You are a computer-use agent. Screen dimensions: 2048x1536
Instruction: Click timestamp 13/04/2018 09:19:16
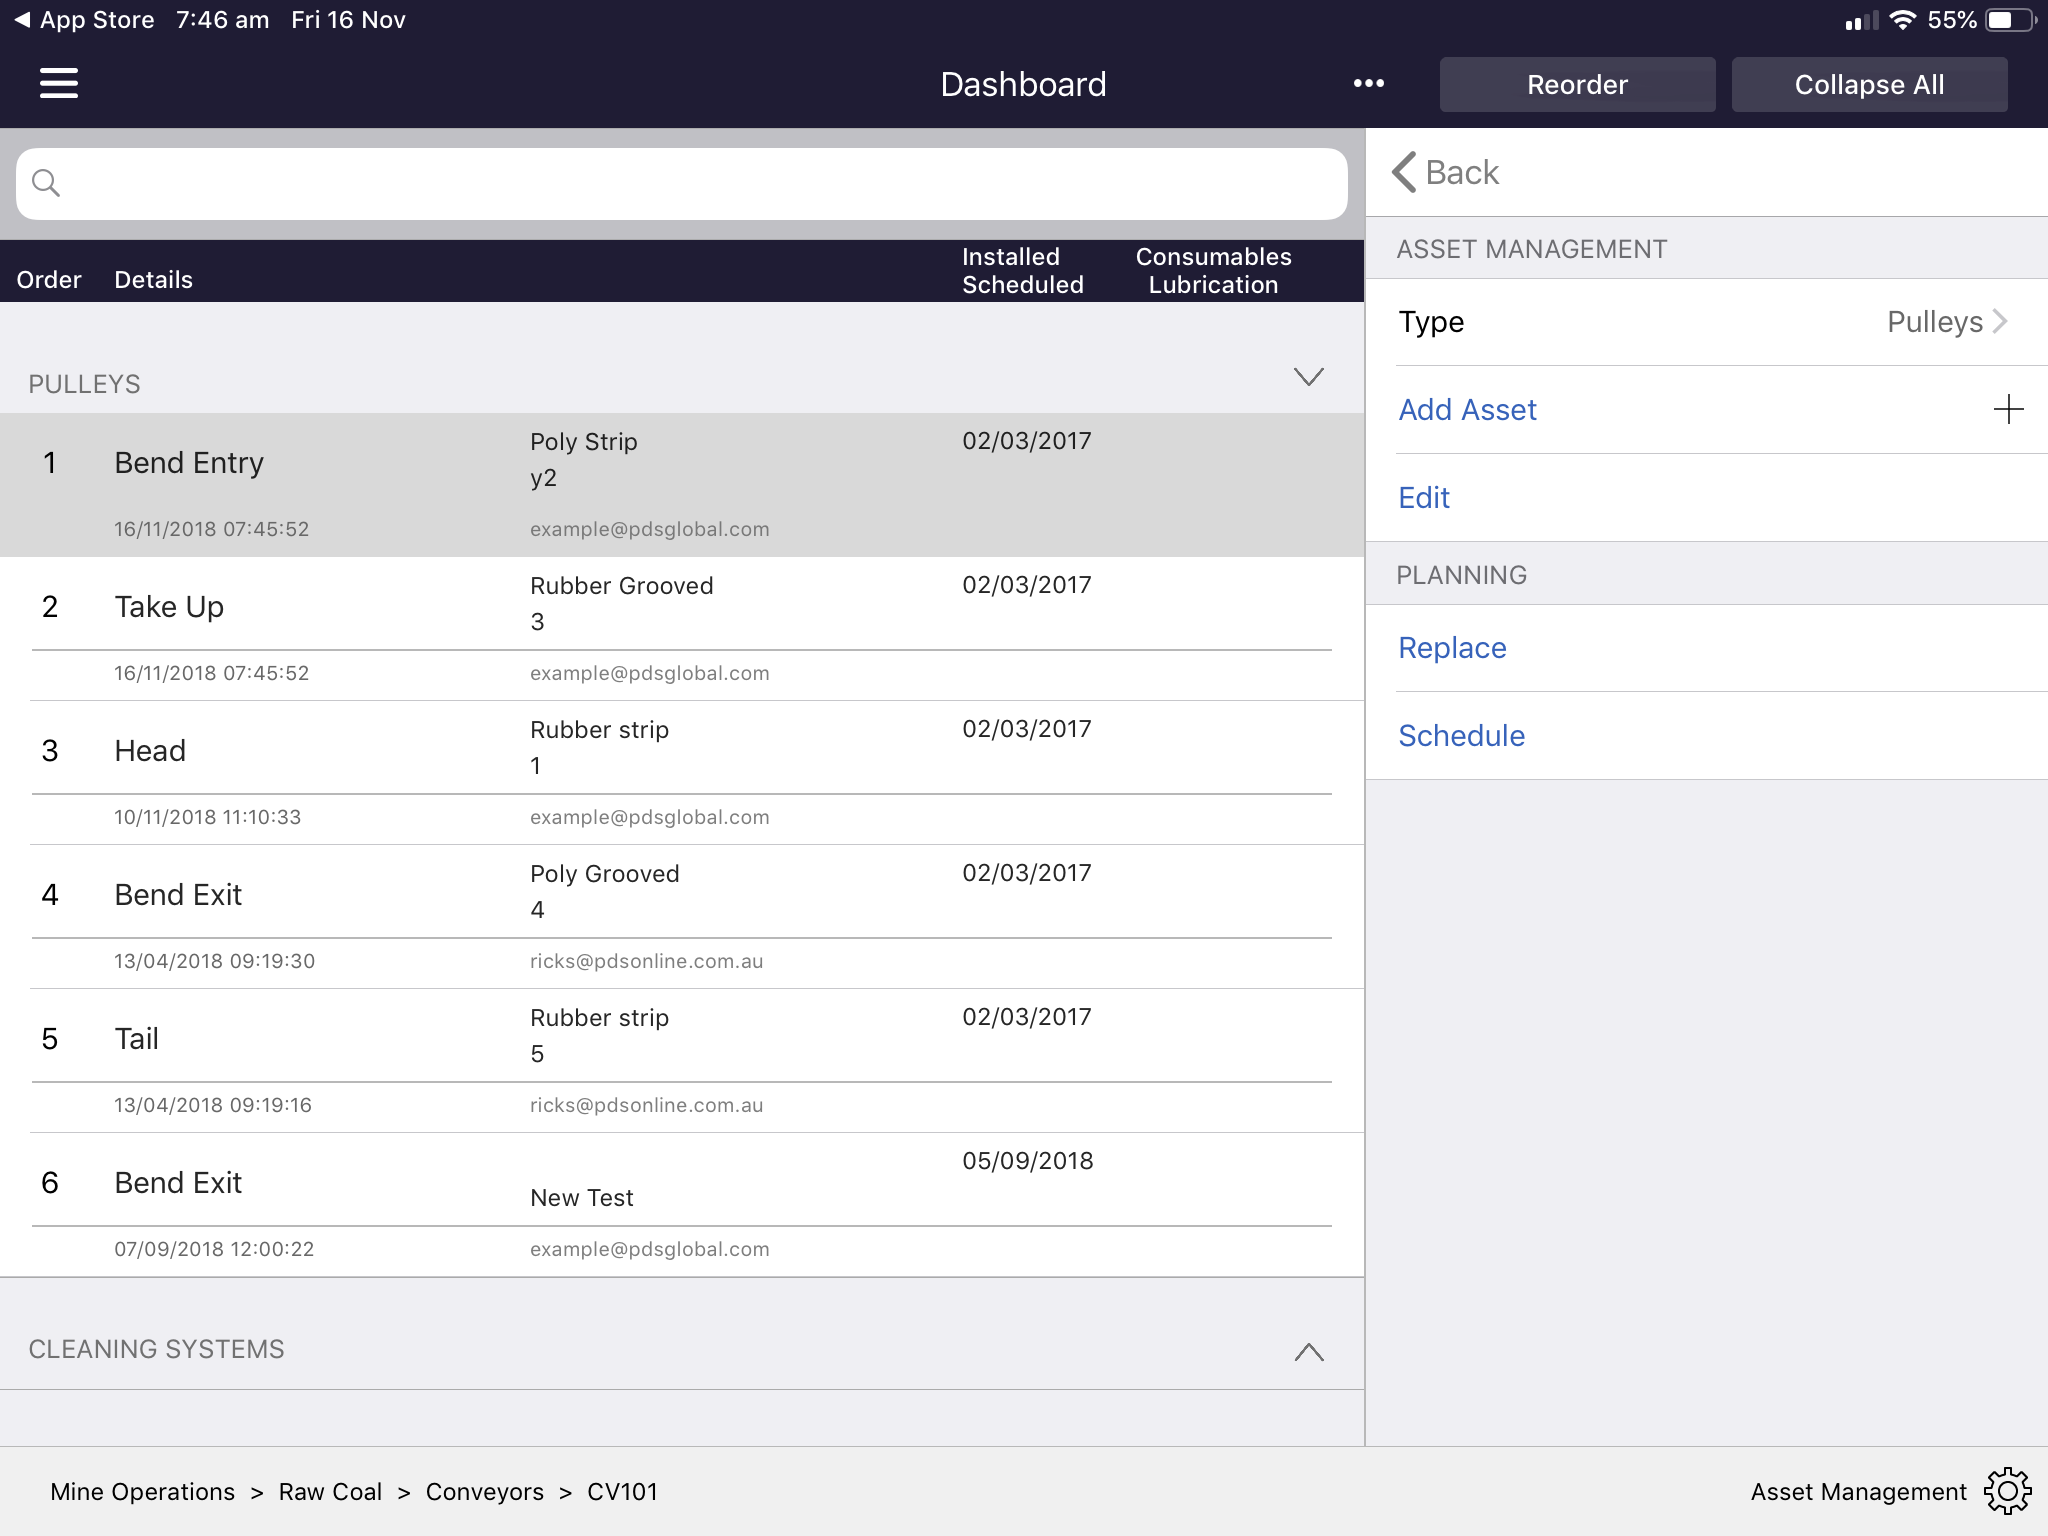[x=212, y=1105]
